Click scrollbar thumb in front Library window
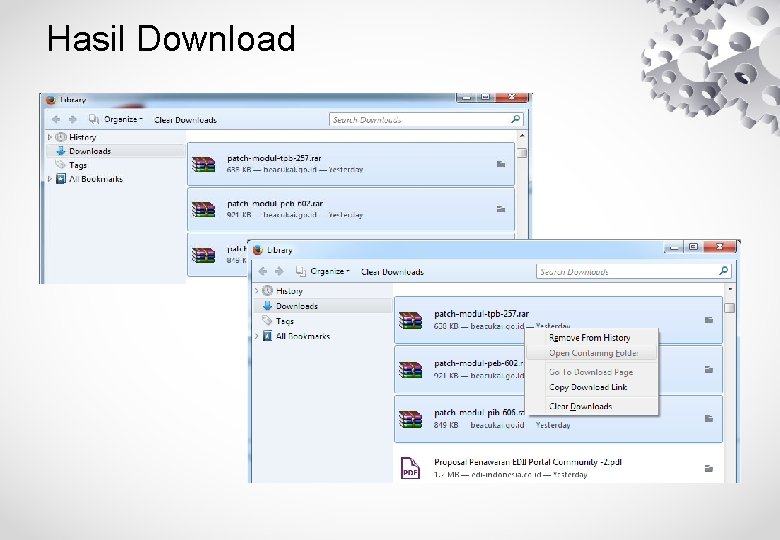This screenshot has height=540, width=780. (x=730, y=308)
